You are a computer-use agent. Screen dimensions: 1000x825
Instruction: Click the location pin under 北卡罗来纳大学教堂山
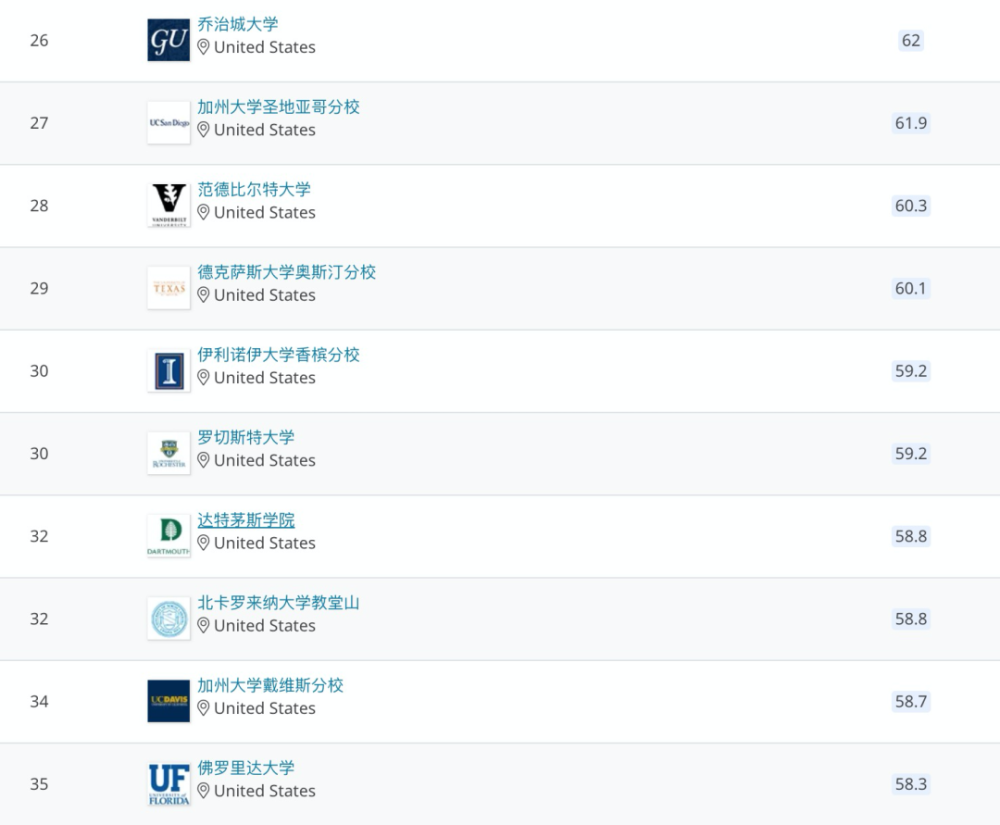pyautogui.click(x=203, y=625)
